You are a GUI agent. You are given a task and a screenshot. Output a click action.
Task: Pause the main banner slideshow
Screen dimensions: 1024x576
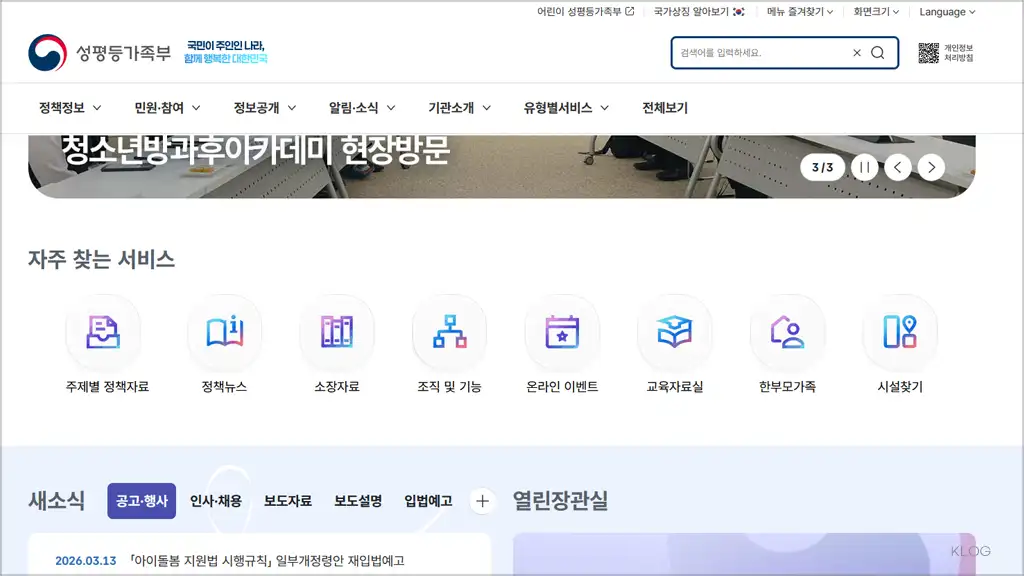point(863,167)
